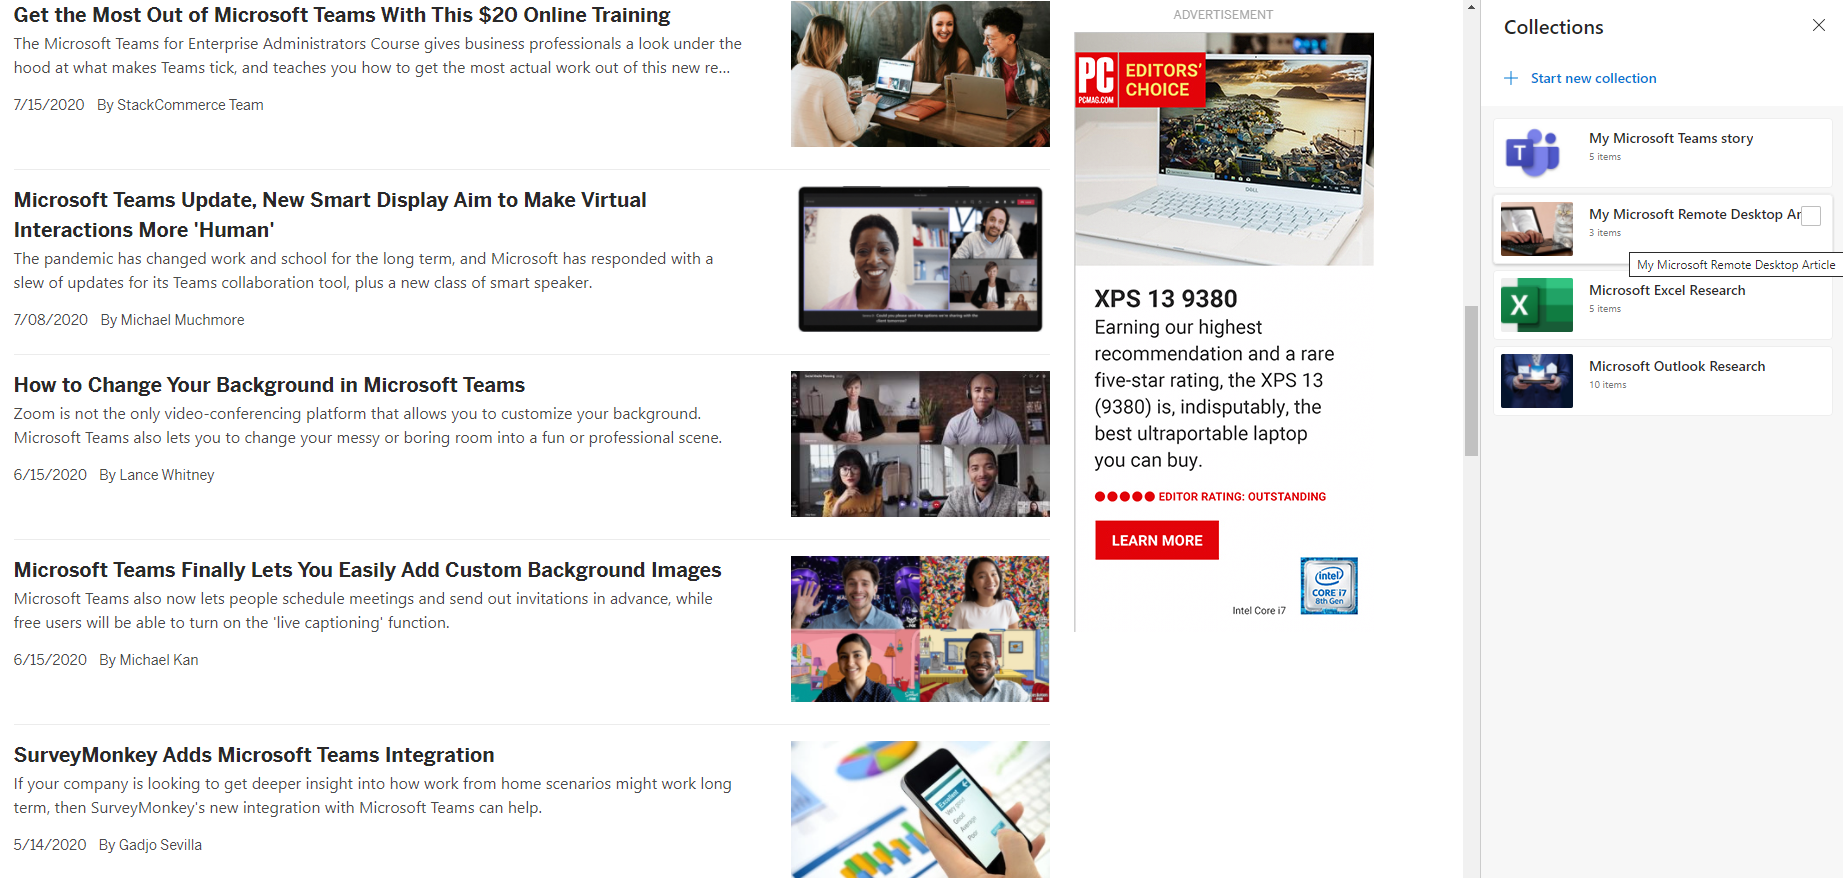
Task: Select the My Microsoft Remote Desktop collection checkbox
Action: point(1811,215)
